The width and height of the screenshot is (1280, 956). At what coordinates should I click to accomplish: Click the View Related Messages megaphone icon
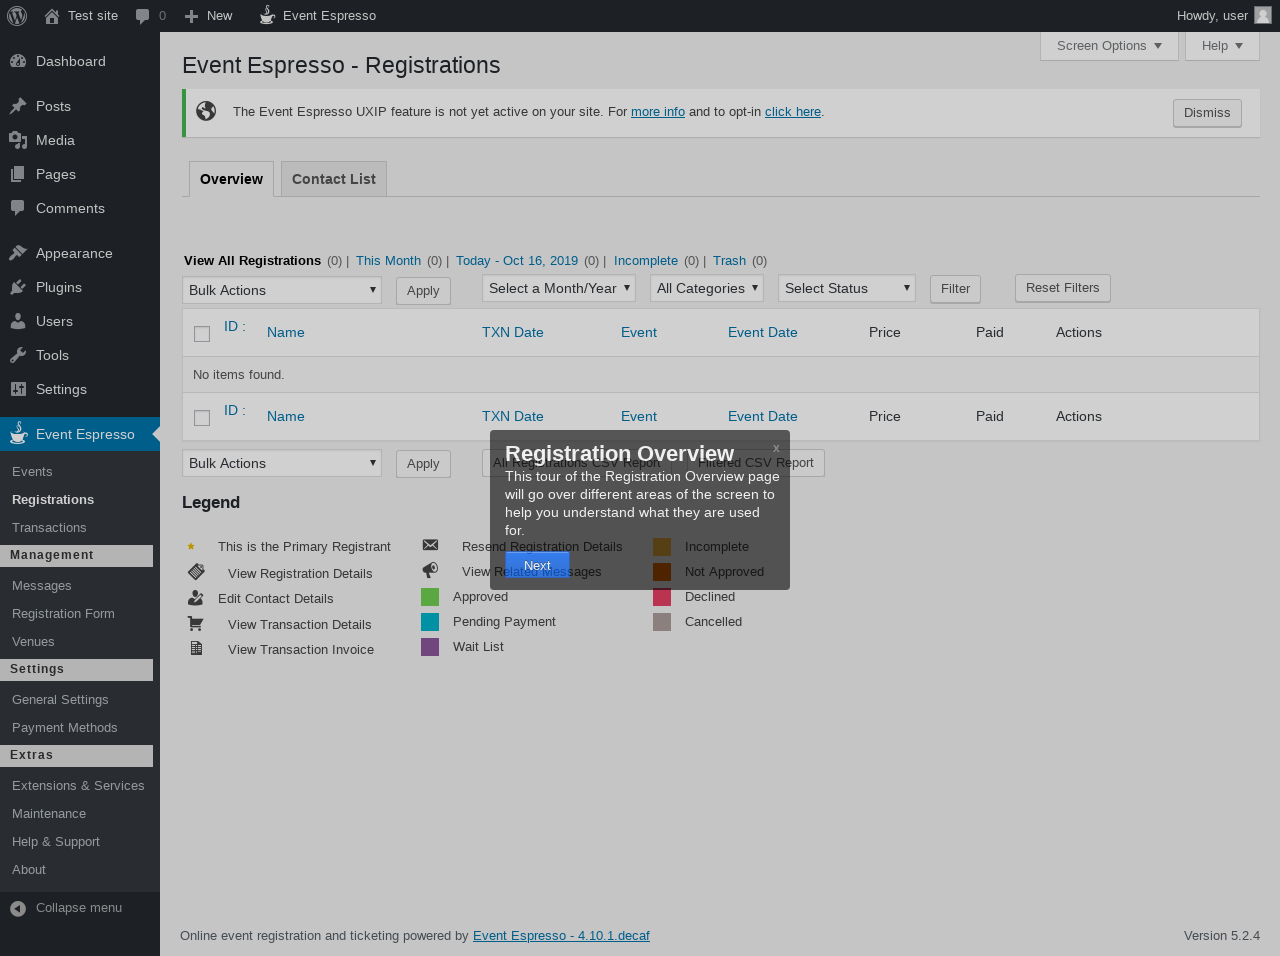430,570
